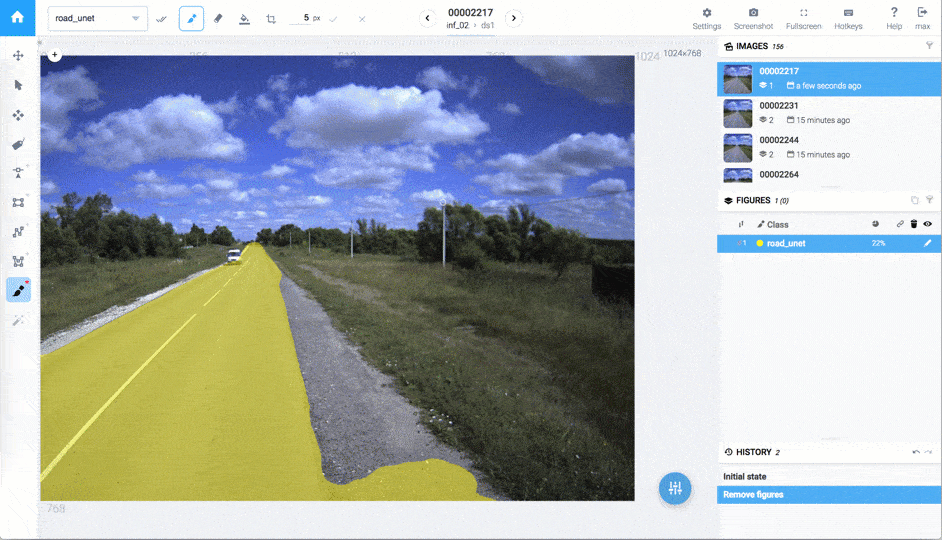942x540 pixels.
Task: Select the Rectangle tool in left sidebar
Action: (18, 202)
